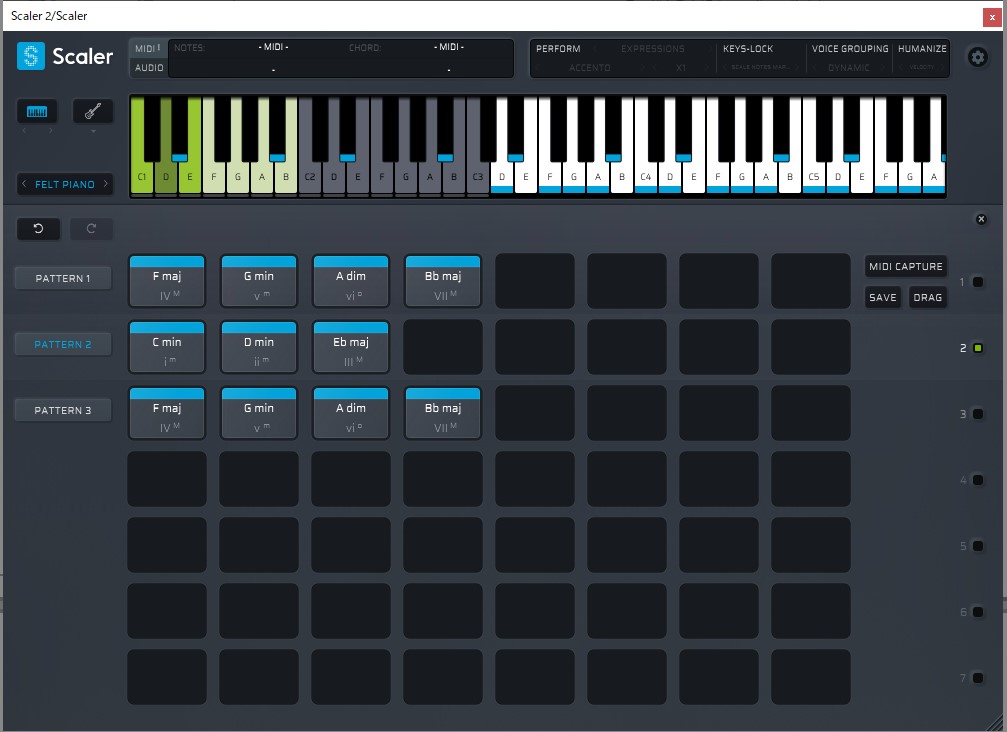Select the Bb maj chord in Pattern 1
Image resolution: width=1007 pixels, height=732 pixels.
pos(442,281)
